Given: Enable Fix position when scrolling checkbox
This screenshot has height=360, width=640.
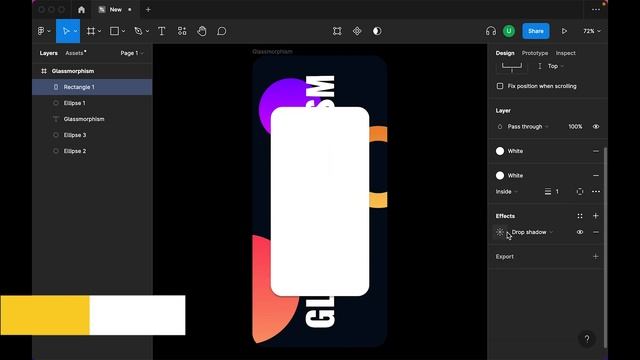Looking at the screenshot, I should [500, 86].
